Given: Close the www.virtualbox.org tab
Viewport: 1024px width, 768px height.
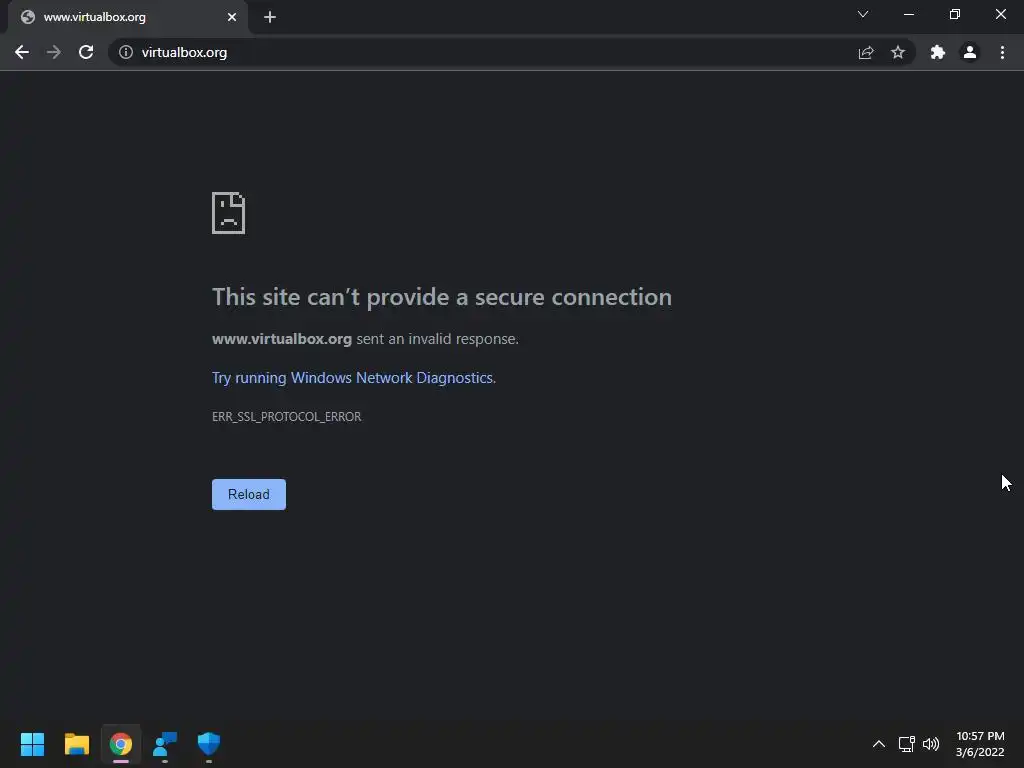Looking at the screenshot, I should pyautogui.click(x=232, y=17).
